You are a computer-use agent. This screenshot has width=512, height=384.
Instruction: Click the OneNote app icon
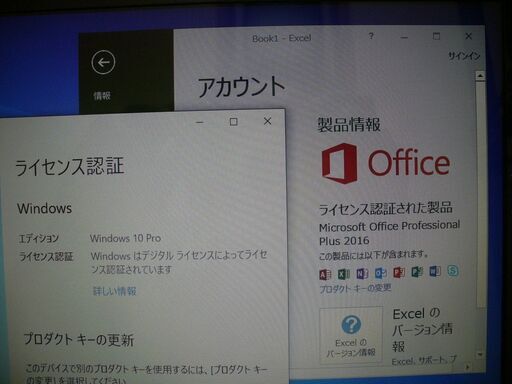[x=362, y=273]
